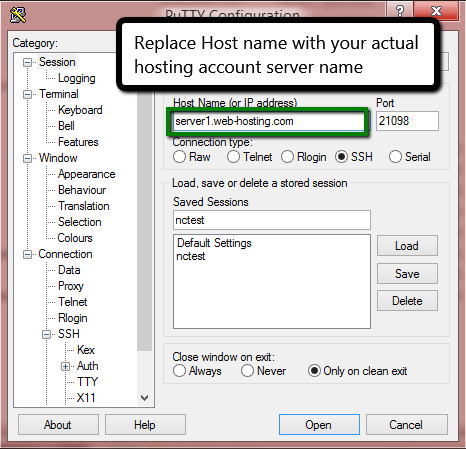Collapse the Connection tree node

pyautogui.click(x=27, y=254)
